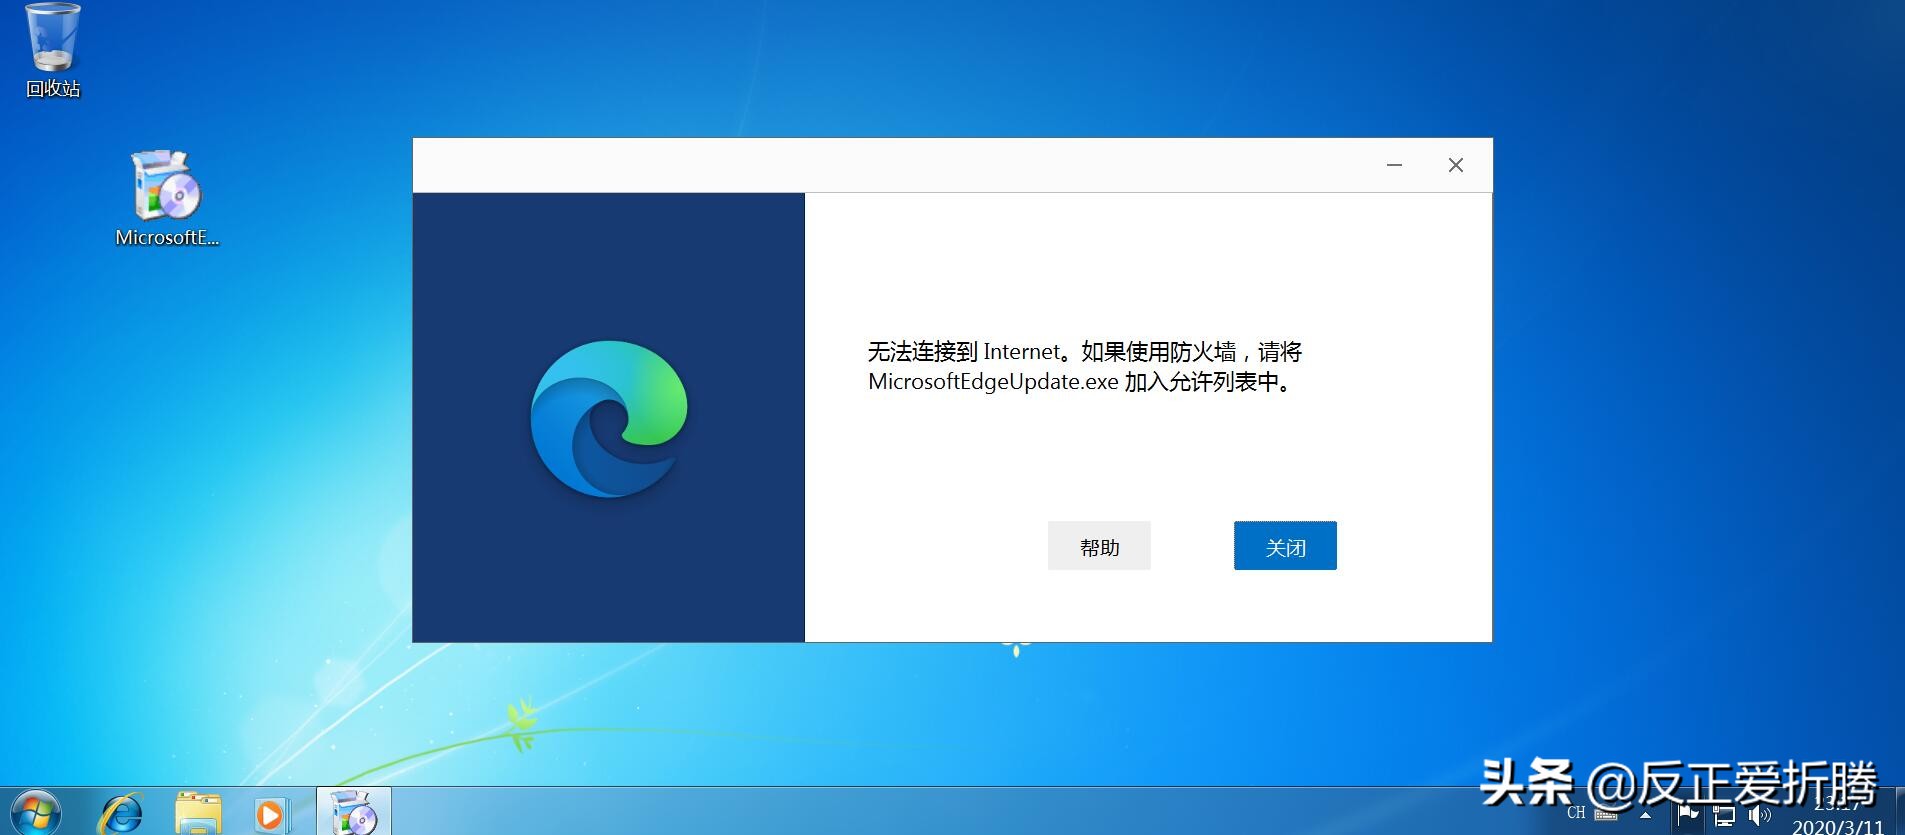Viewport: 1905px width, 835px height.
Task: Click the 关闭 button in dialog
Action: 1285,546
